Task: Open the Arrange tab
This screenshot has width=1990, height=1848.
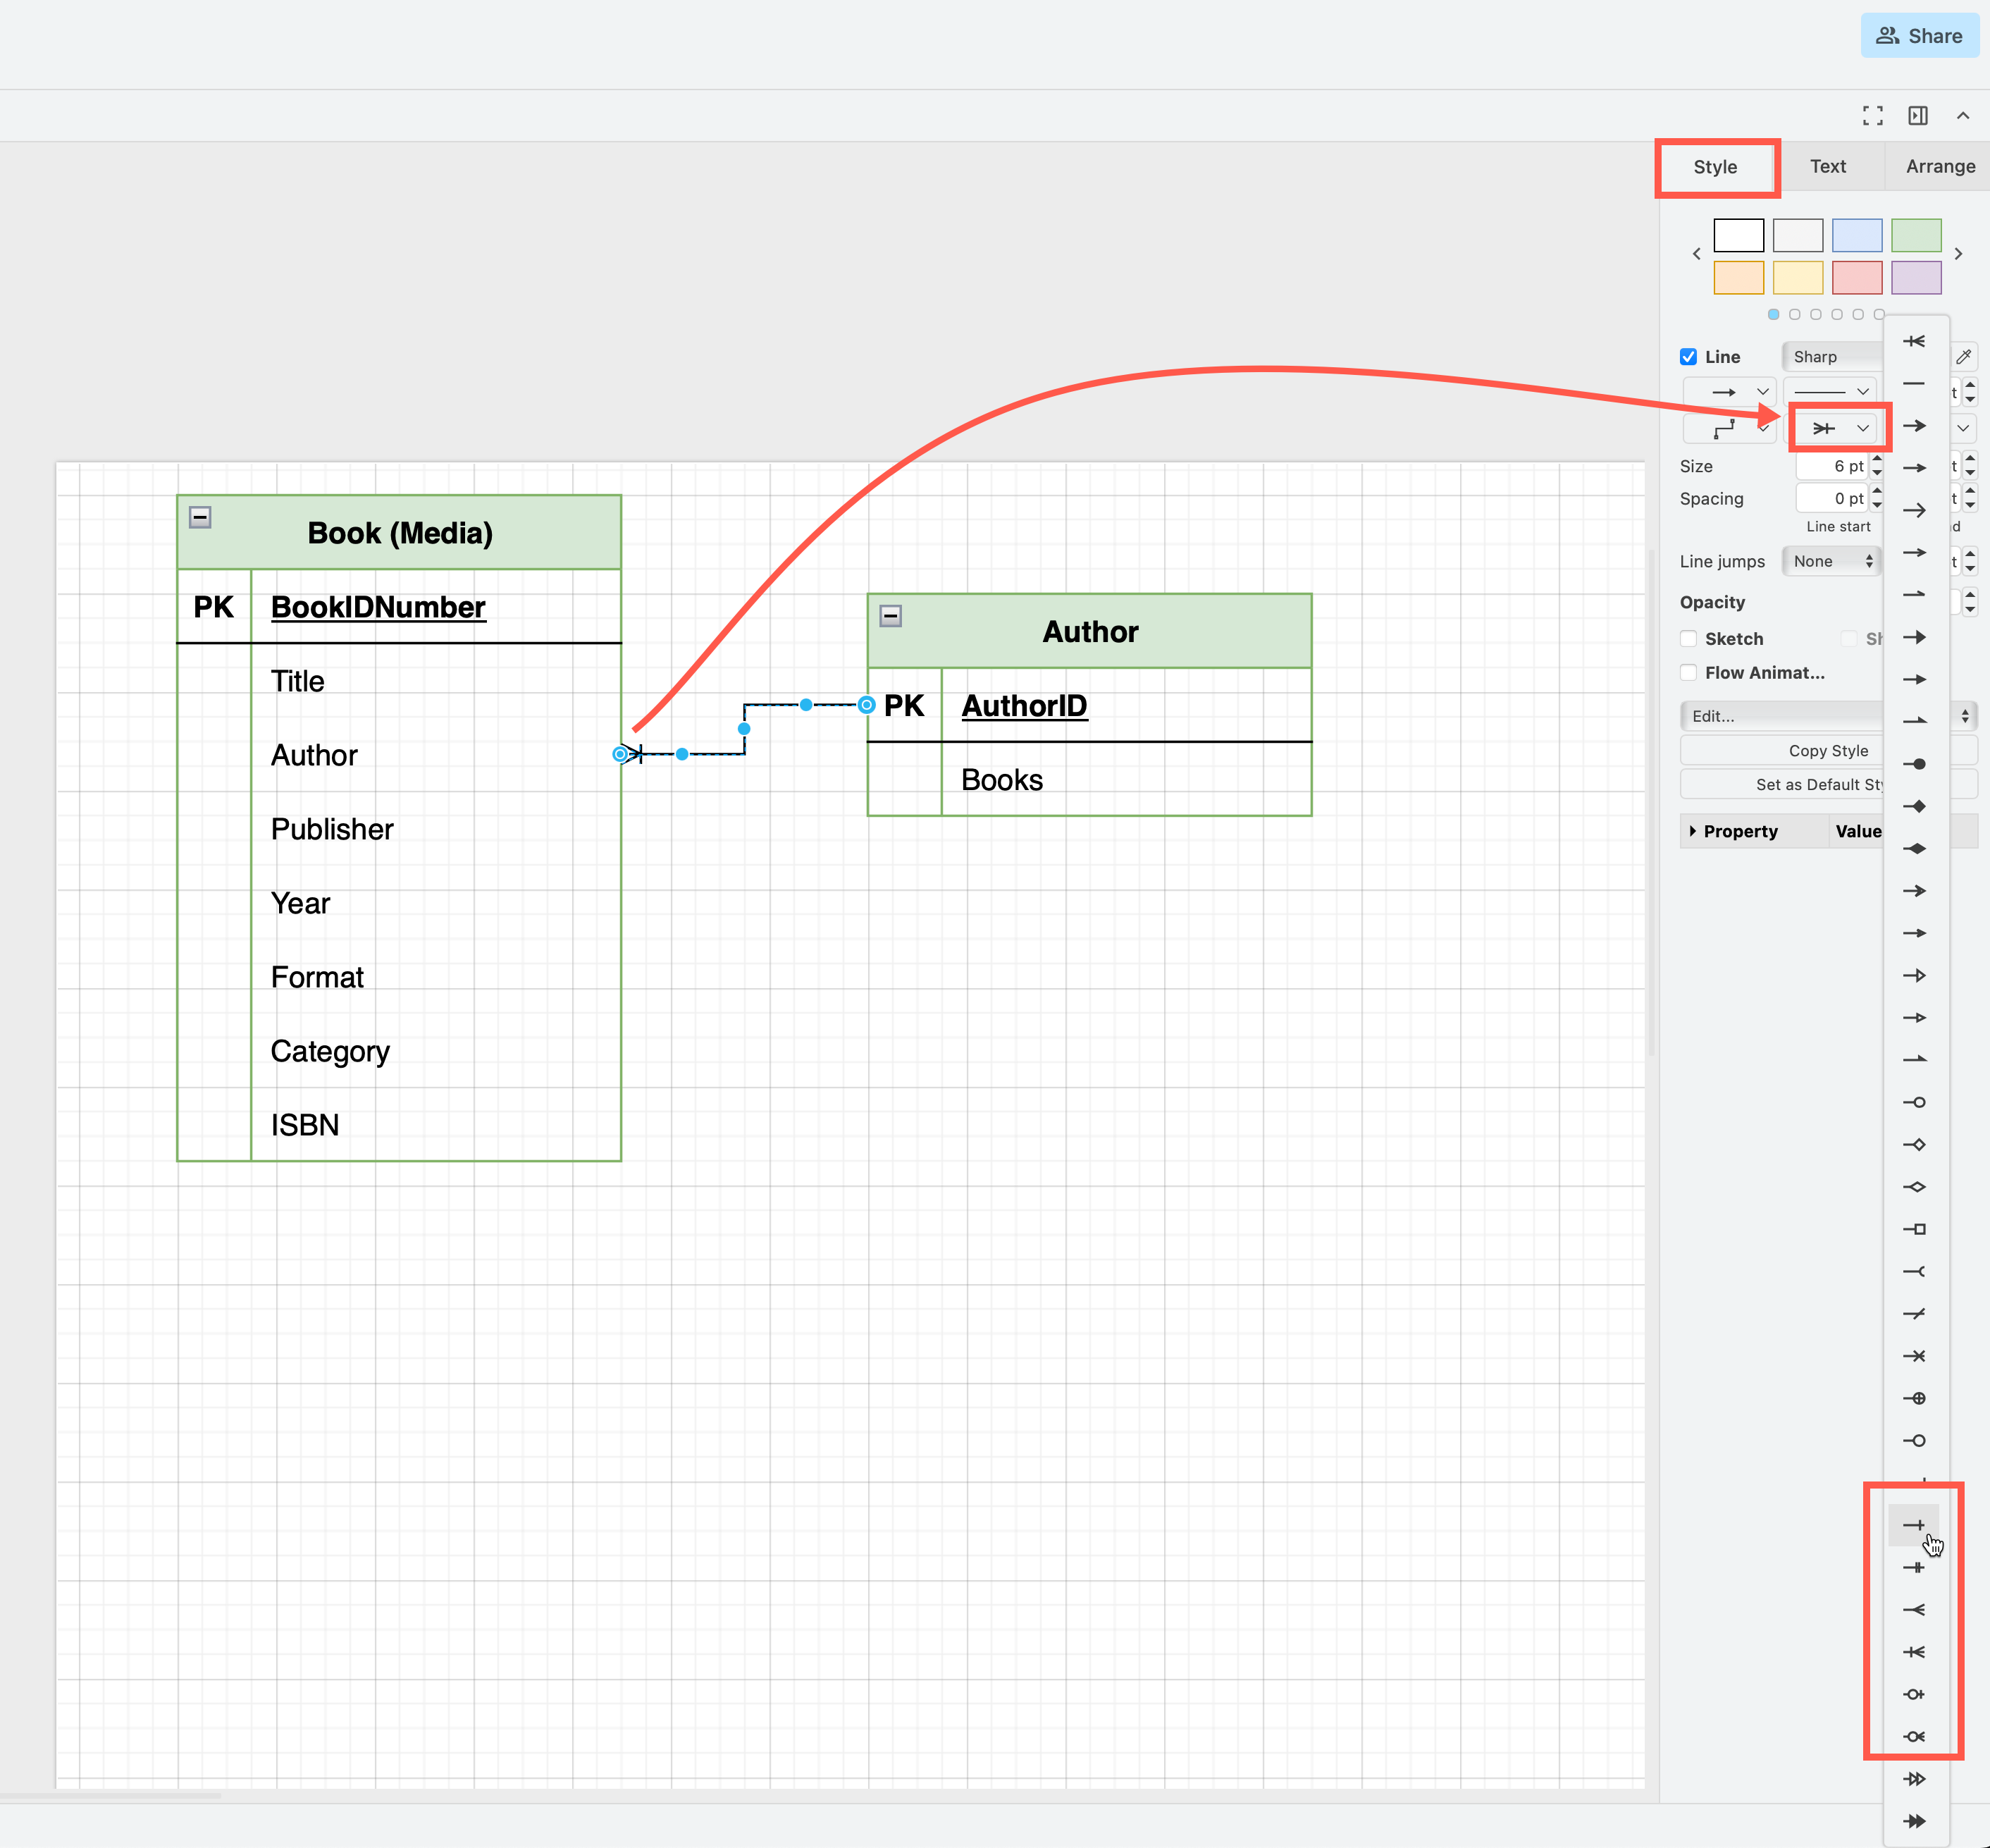Action: pyautogui.click(x=1937, y=166)
